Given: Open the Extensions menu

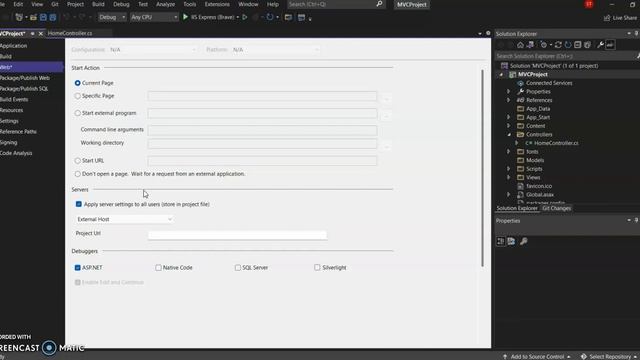Looking at the screenshot, I should pos(217,4).
